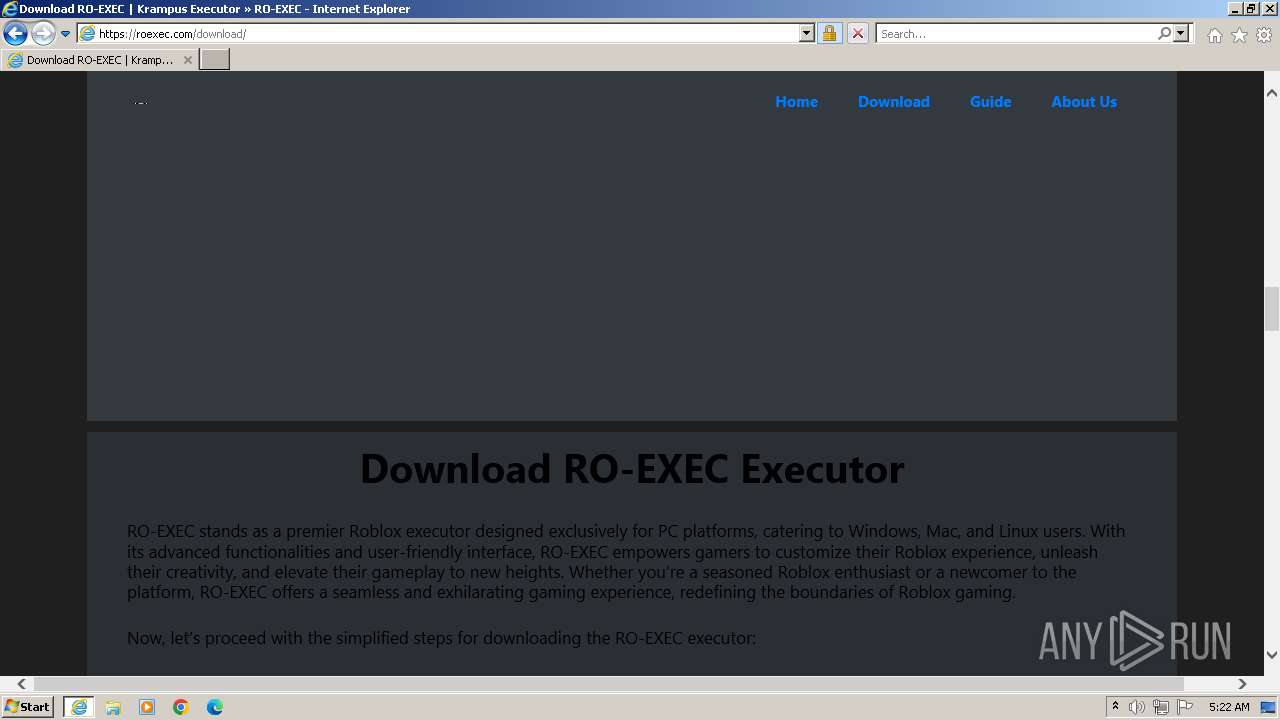Click the Search box field

click(x=1015, y=34)
